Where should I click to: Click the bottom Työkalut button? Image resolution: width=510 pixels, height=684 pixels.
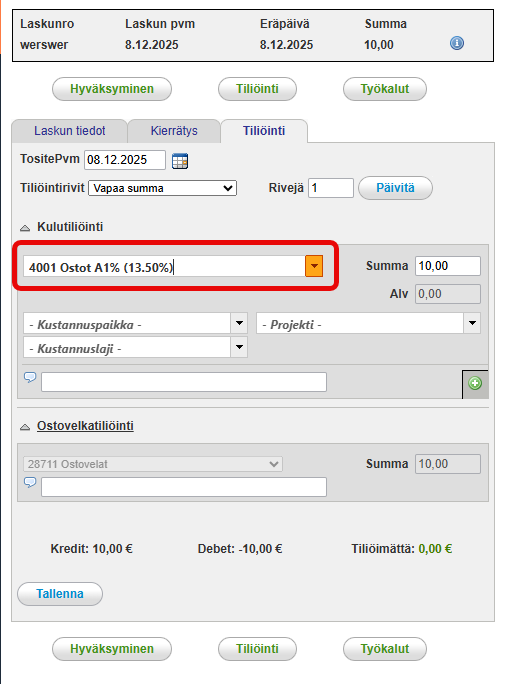click(x=385, y=649)
